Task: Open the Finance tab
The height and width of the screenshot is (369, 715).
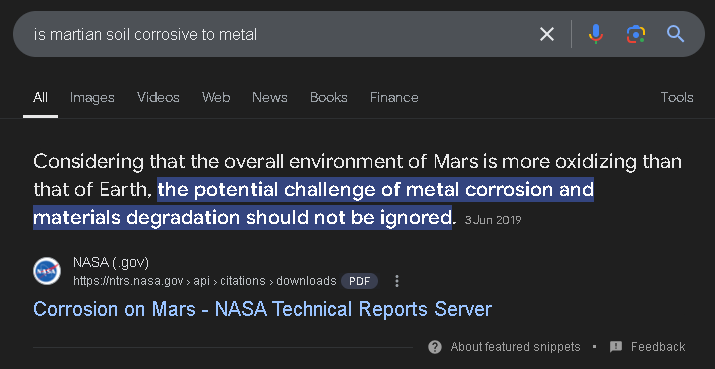Action: tap(394, 98)
